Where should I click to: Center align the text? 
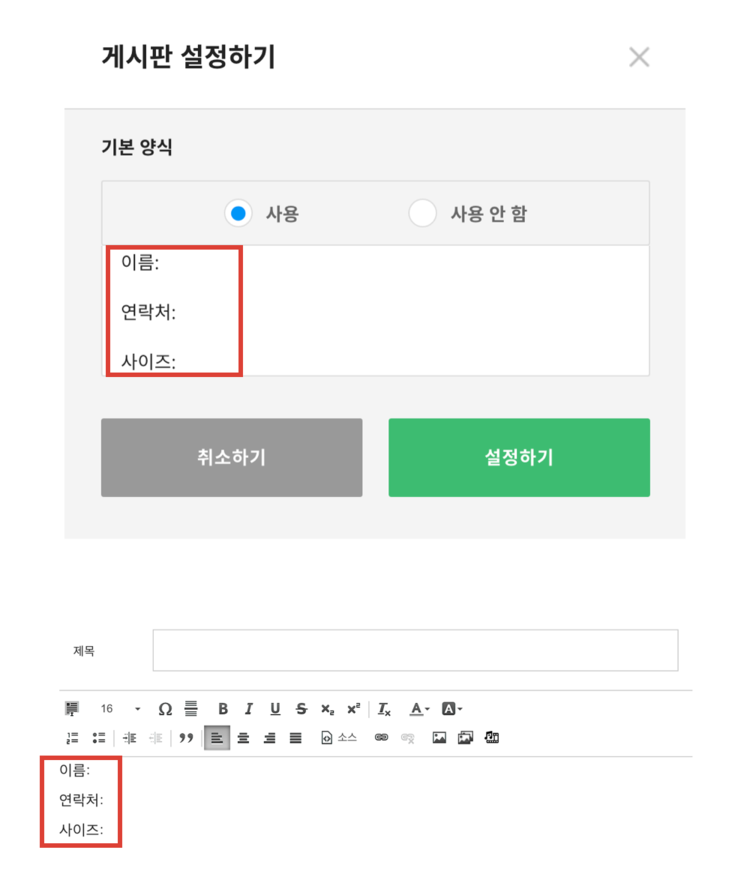pyautogui.click(x=243, y=738)
